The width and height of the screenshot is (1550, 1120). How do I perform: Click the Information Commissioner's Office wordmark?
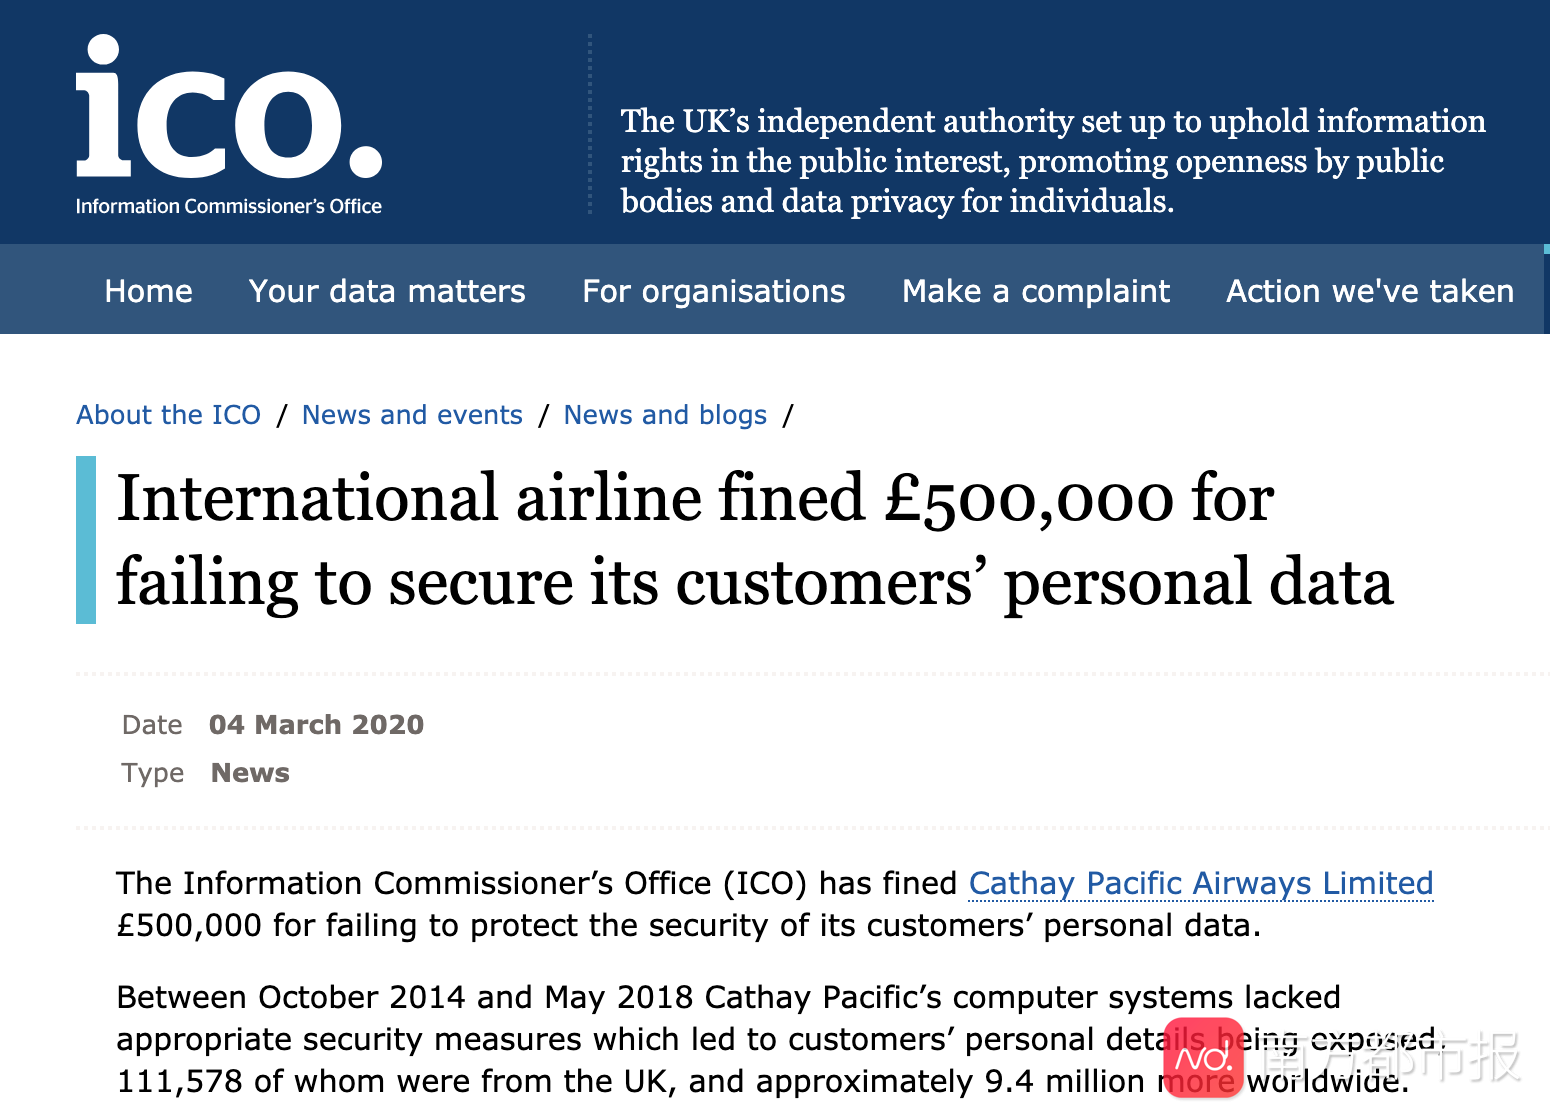[228, 206]
